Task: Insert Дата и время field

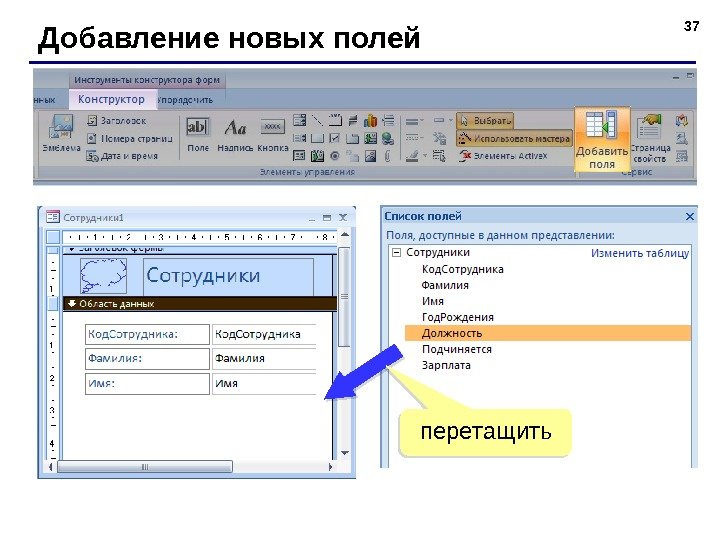Action: click(122, 156)
